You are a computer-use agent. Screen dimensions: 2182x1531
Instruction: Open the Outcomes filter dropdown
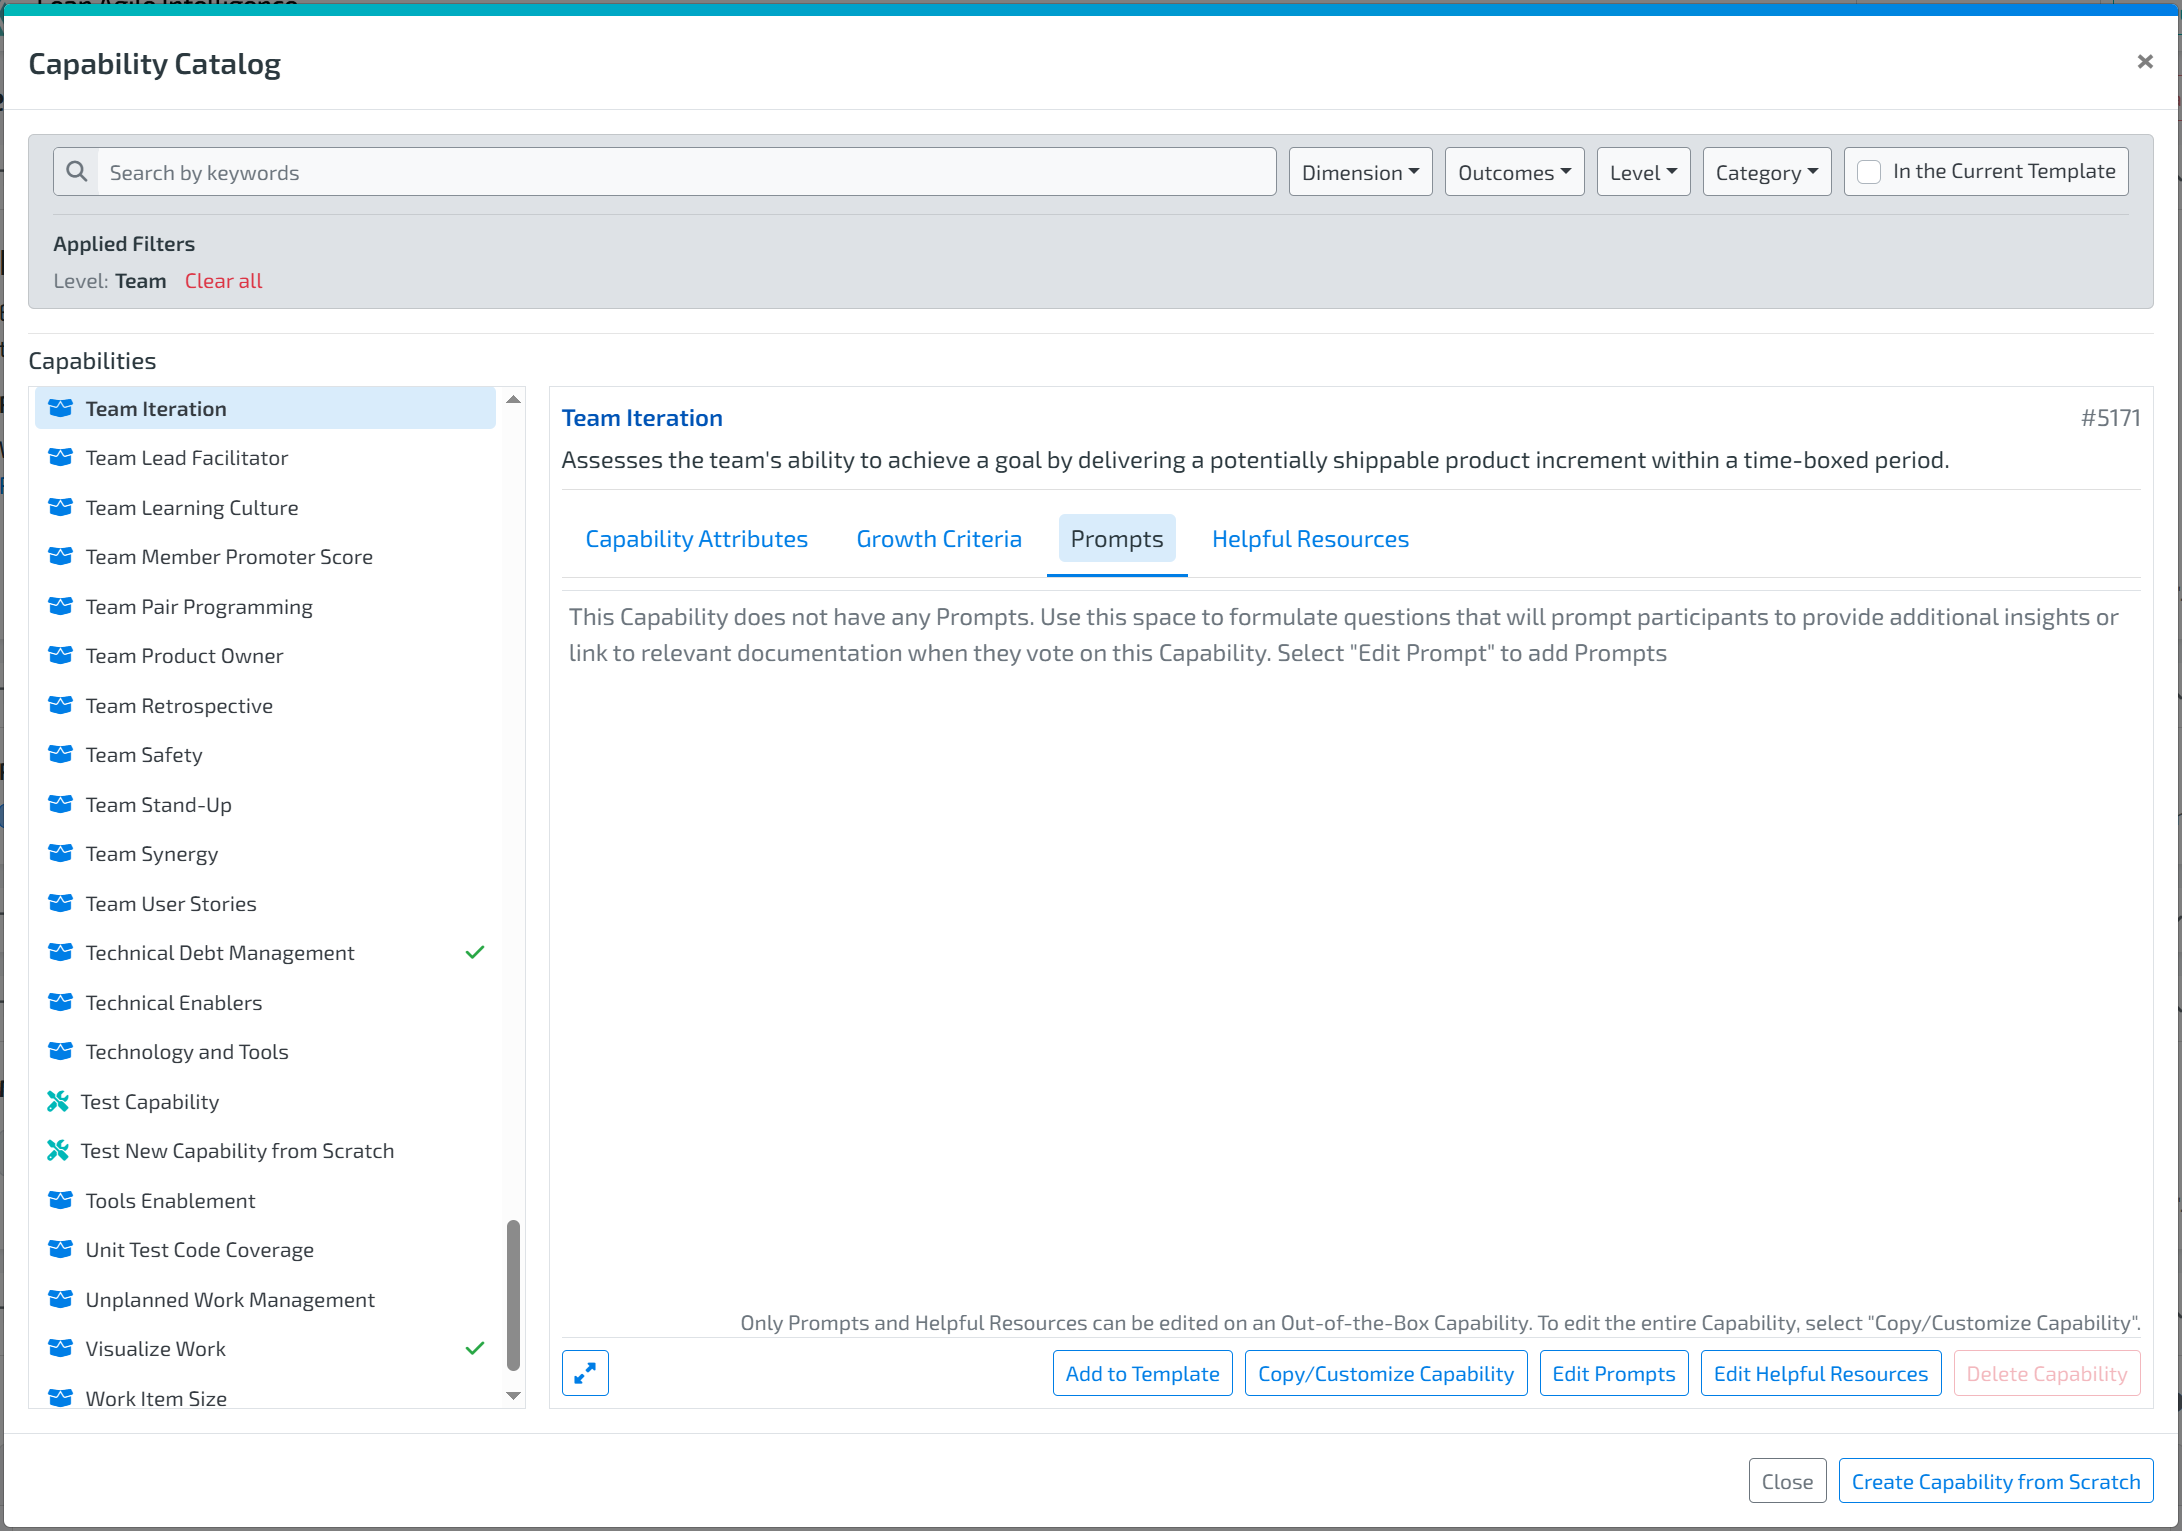tap(1514, 172)
